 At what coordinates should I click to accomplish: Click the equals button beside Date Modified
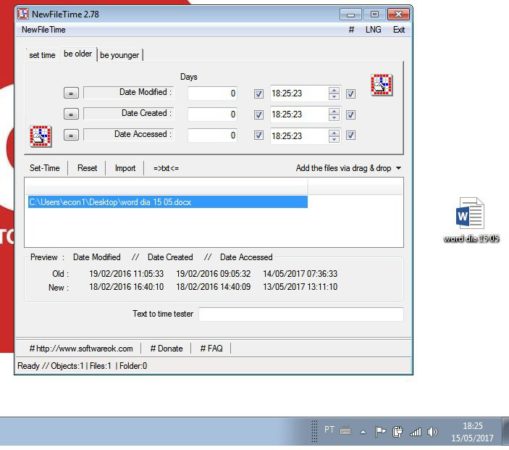(71, 93)
